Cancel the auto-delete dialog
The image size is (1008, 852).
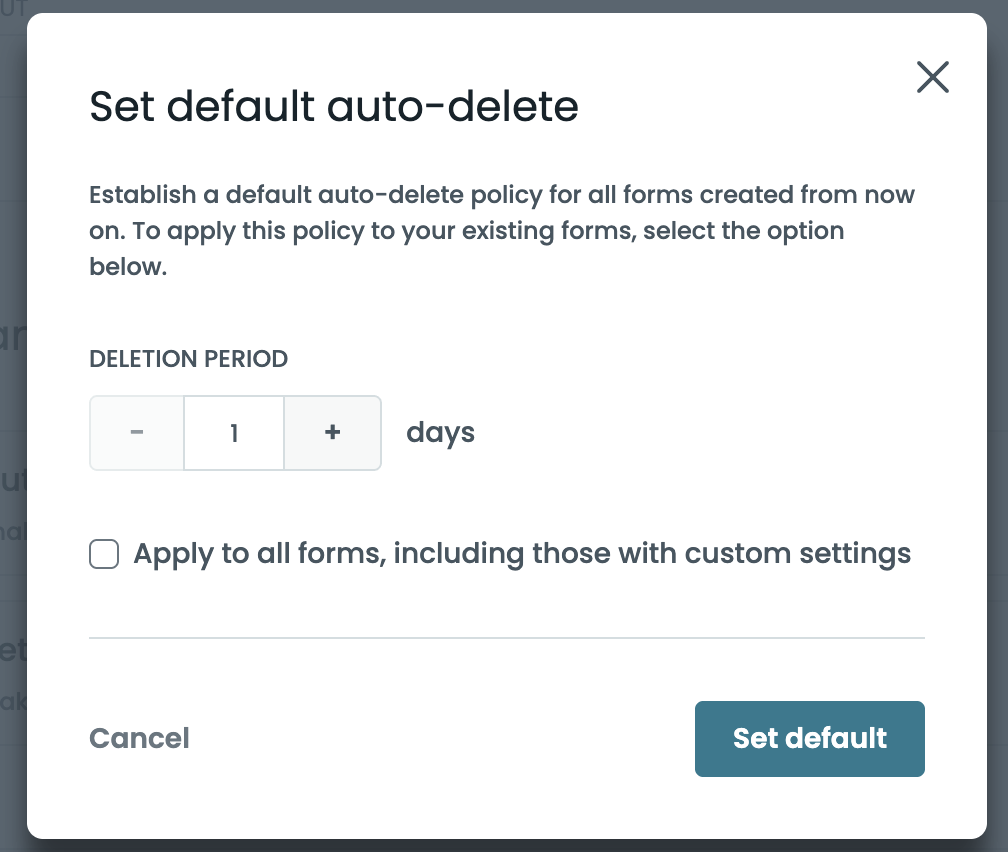point(139,739)
